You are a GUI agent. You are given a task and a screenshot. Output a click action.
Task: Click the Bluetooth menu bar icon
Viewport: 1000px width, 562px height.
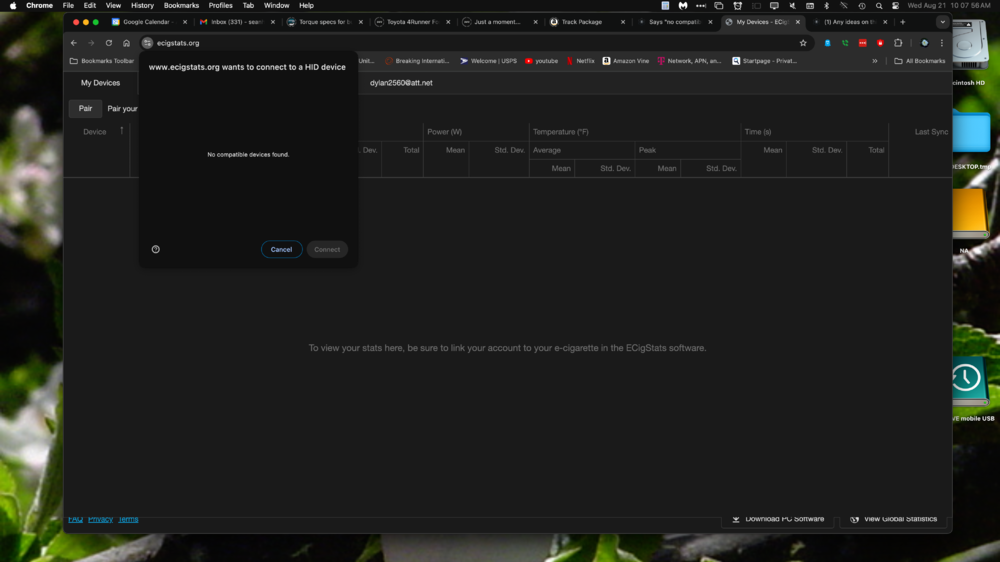827,6
